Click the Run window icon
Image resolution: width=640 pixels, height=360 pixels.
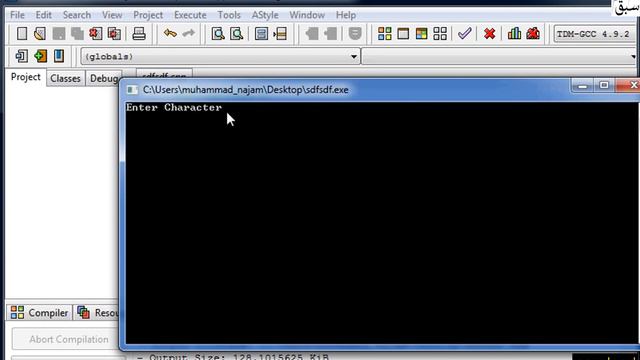pos(403,33)
